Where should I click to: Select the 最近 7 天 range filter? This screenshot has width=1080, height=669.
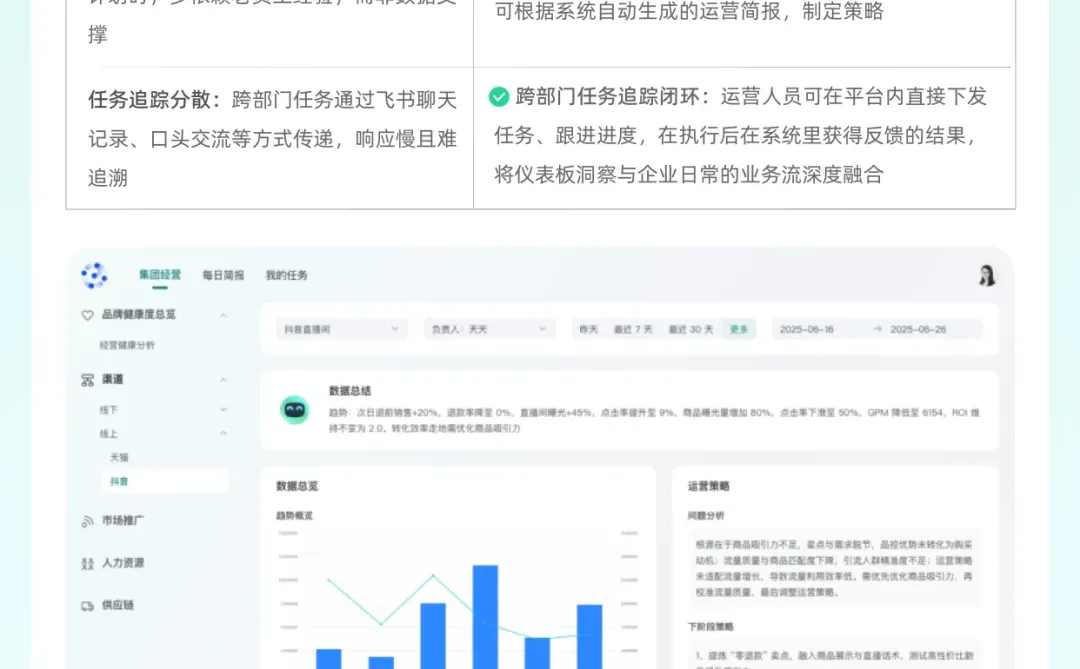point(634,328)
